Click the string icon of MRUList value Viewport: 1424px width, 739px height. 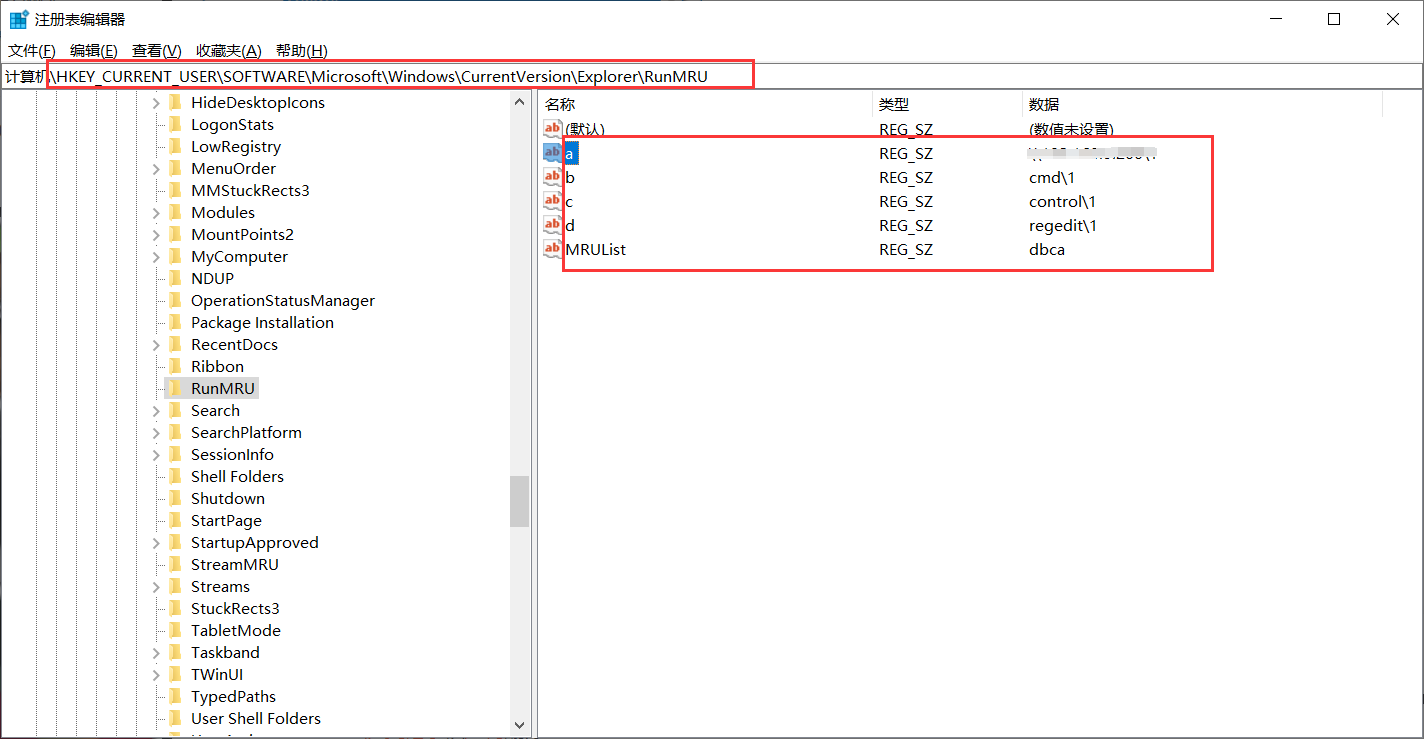[553, 249]
